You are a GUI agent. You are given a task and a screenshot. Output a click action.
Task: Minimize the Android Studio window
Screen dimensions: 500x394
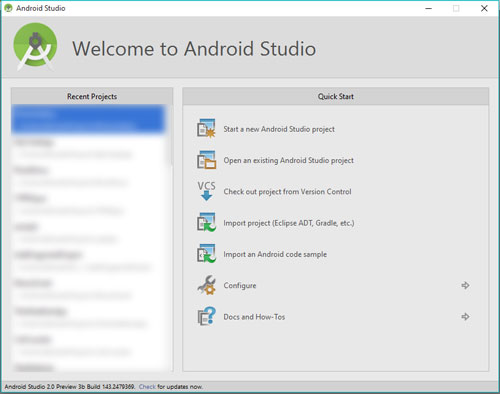(x=429, y=8)
